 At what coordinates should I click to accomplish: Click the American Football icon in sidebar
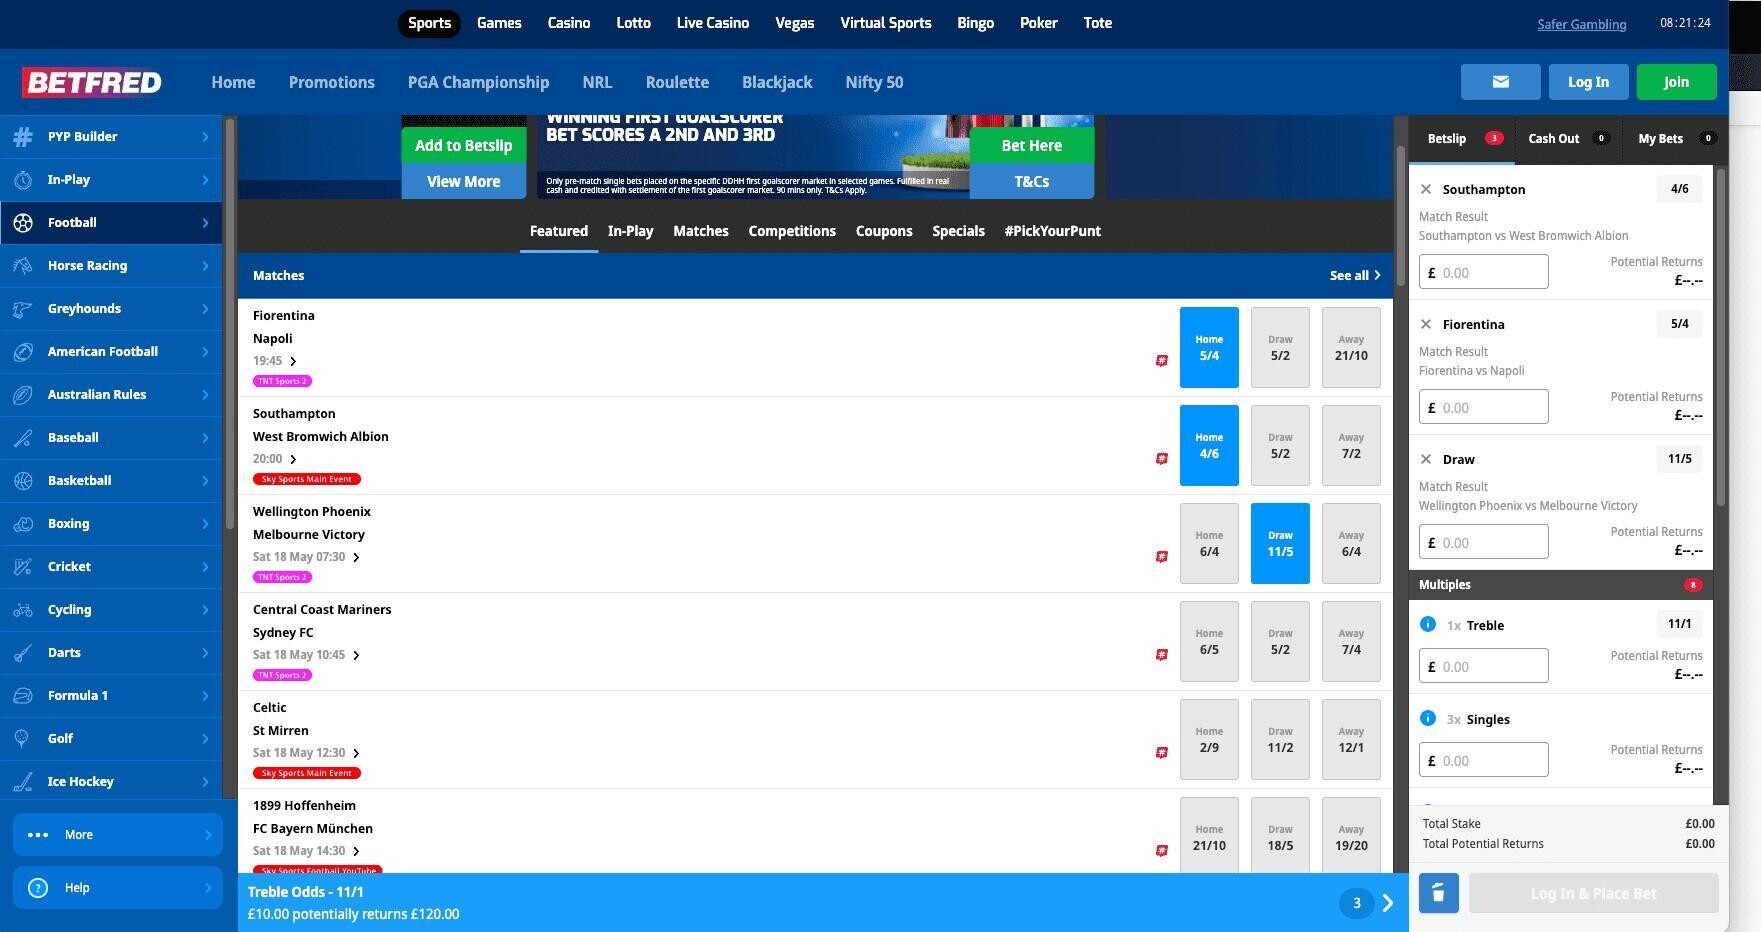[23, 352]
